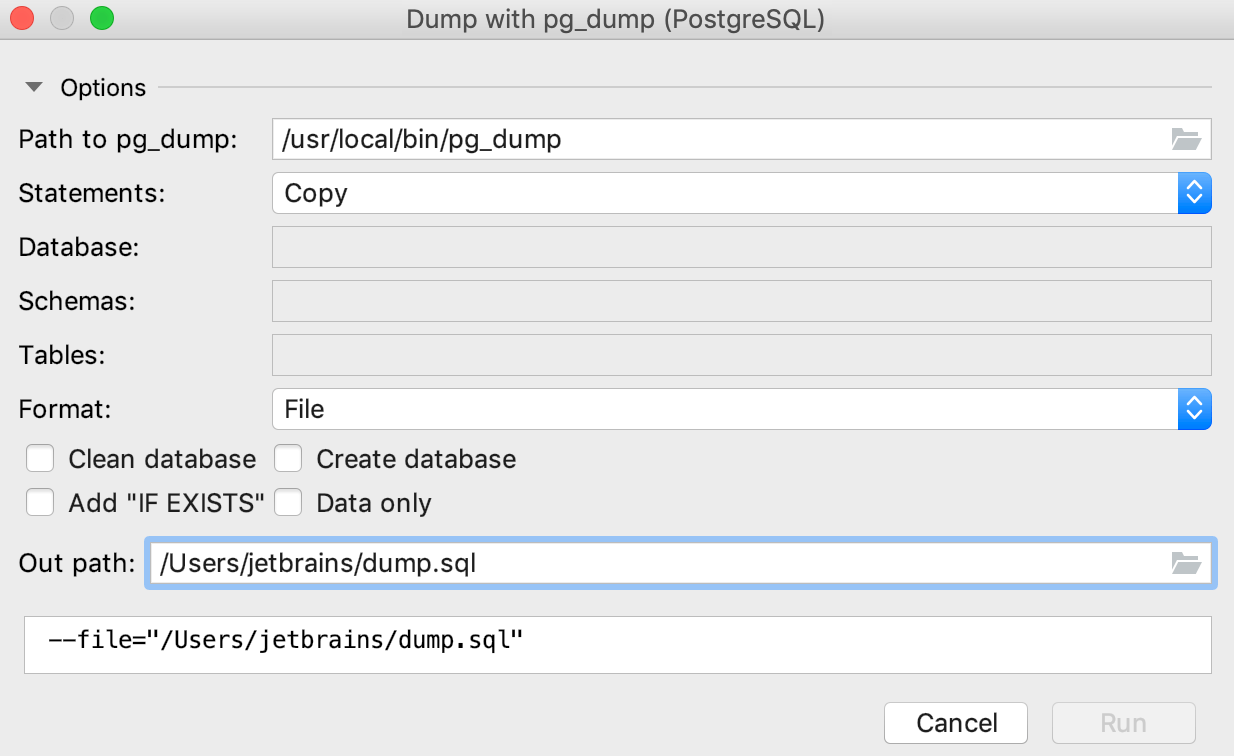Toggle the Add "IF EXISTS" checkbox

(x=40, y=503)
